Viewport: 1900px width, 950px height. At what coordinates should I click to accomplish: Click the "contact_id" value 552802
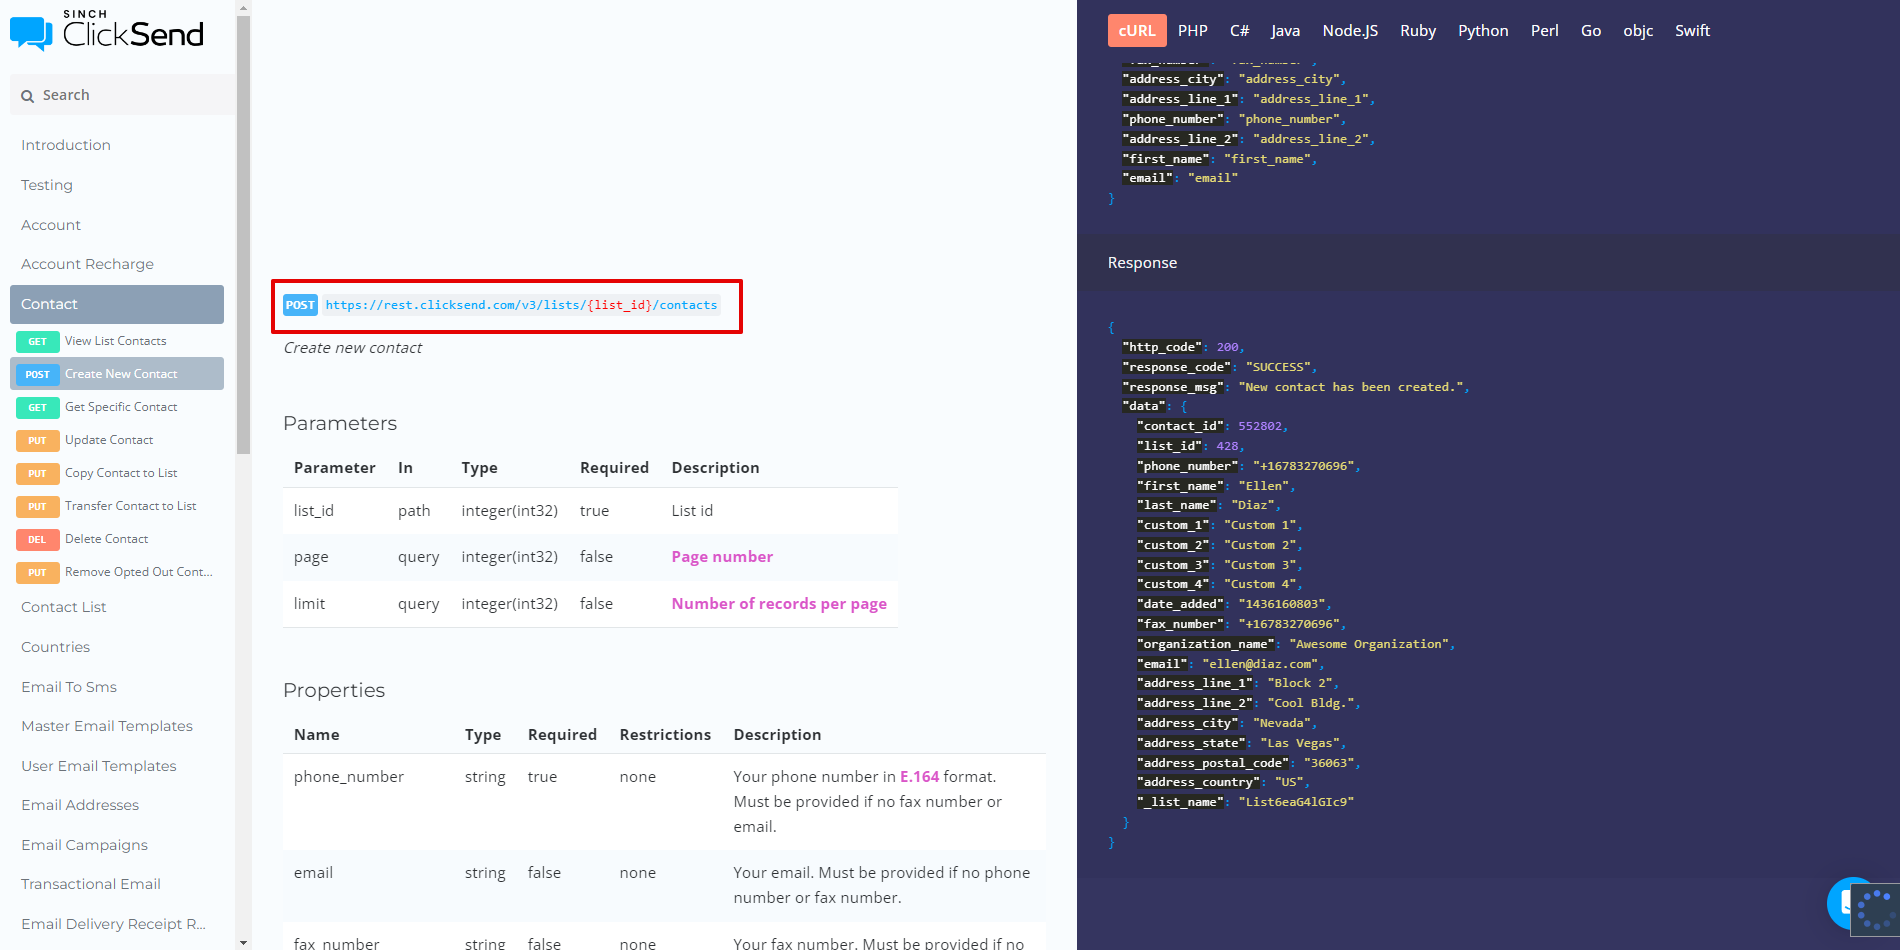click(x=1259, y=426)
